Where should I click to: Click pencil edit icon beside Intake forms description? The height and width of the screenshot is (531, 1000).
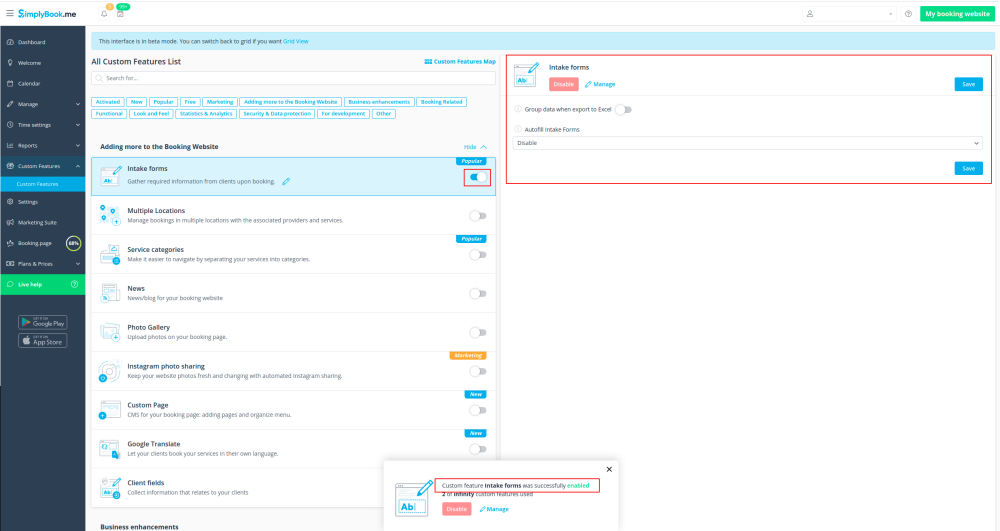tap(286, 181)
